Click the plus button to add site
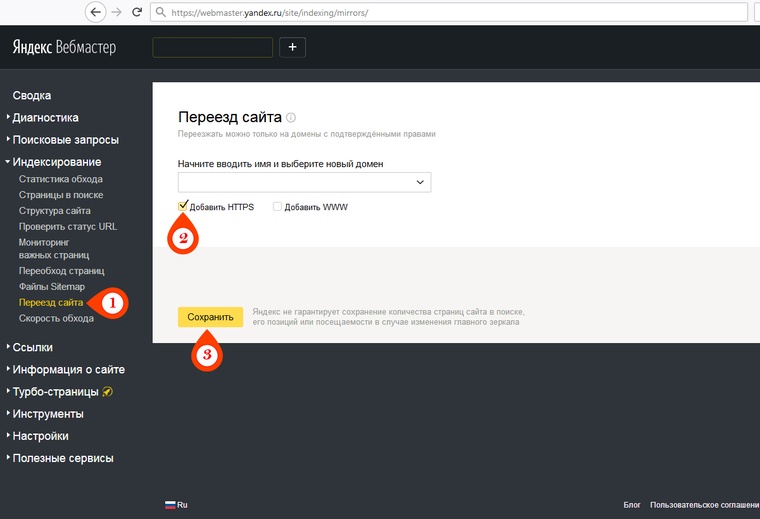The width and height of the screenshot is (760, 519). 293,47
